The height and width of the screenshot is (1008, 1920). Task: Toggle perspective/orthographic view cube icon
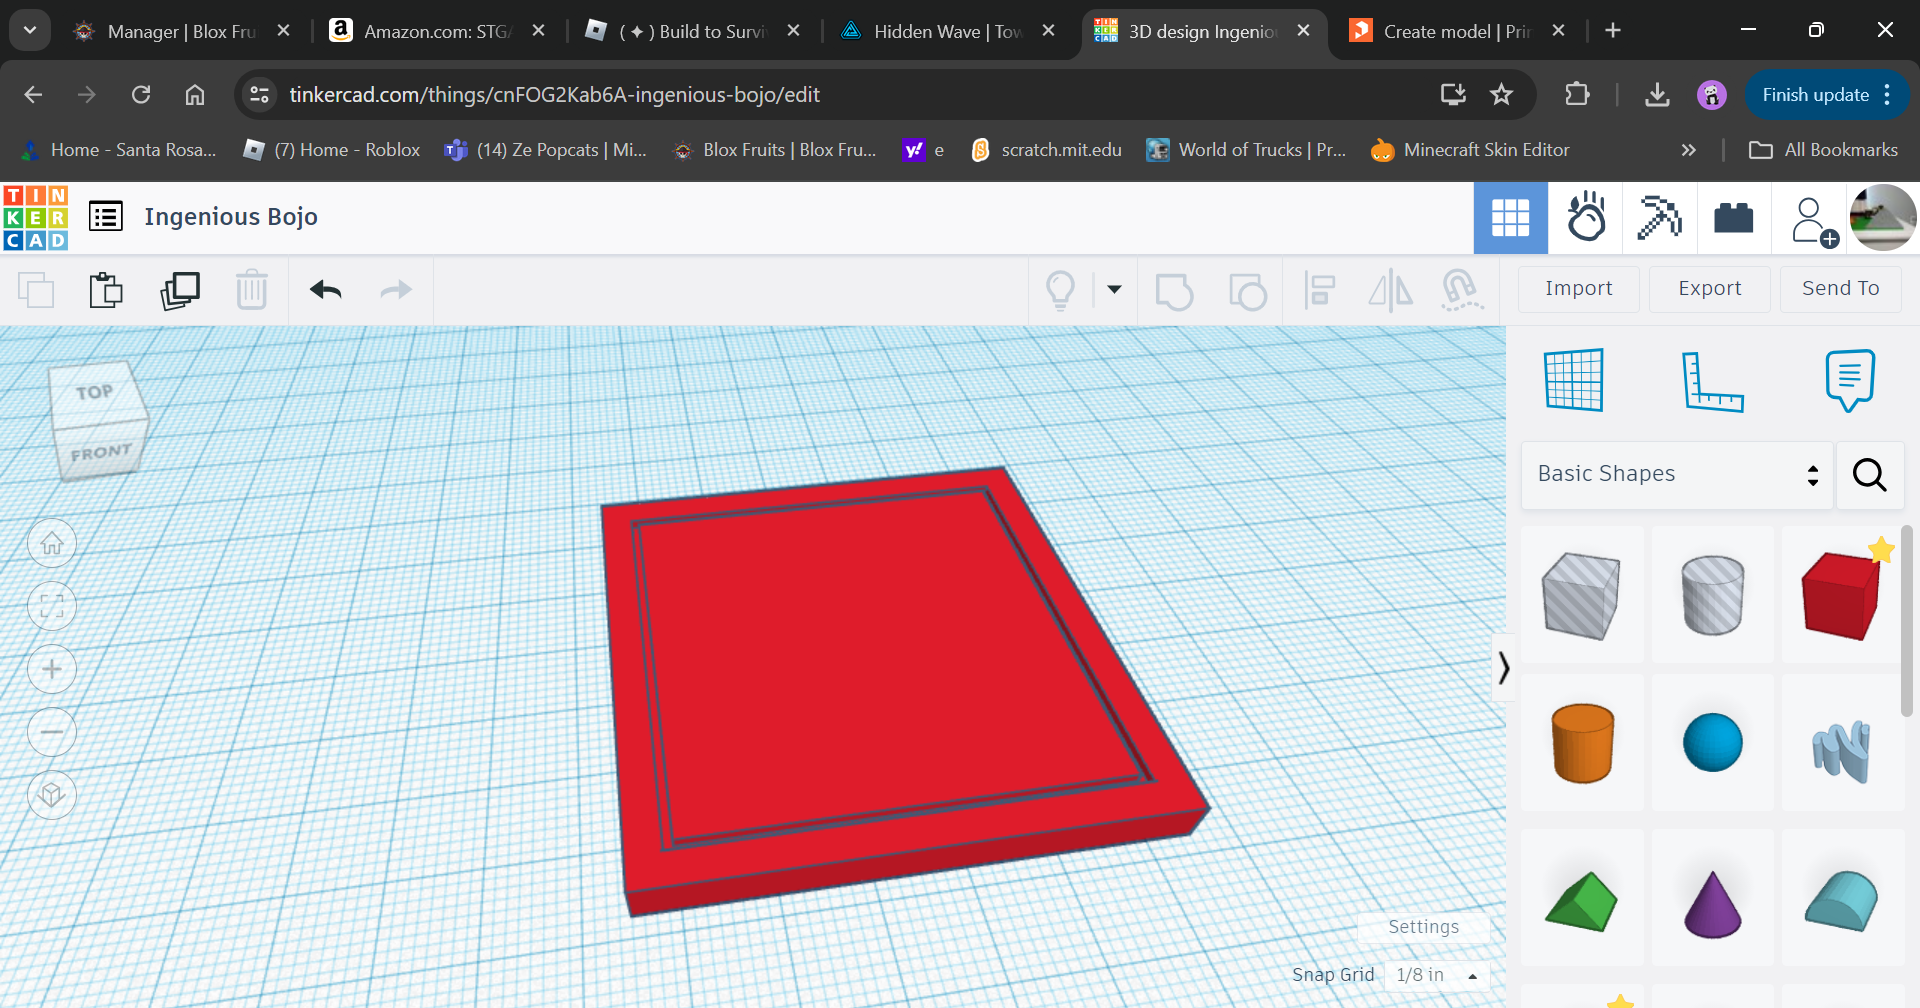click(52, 795)
